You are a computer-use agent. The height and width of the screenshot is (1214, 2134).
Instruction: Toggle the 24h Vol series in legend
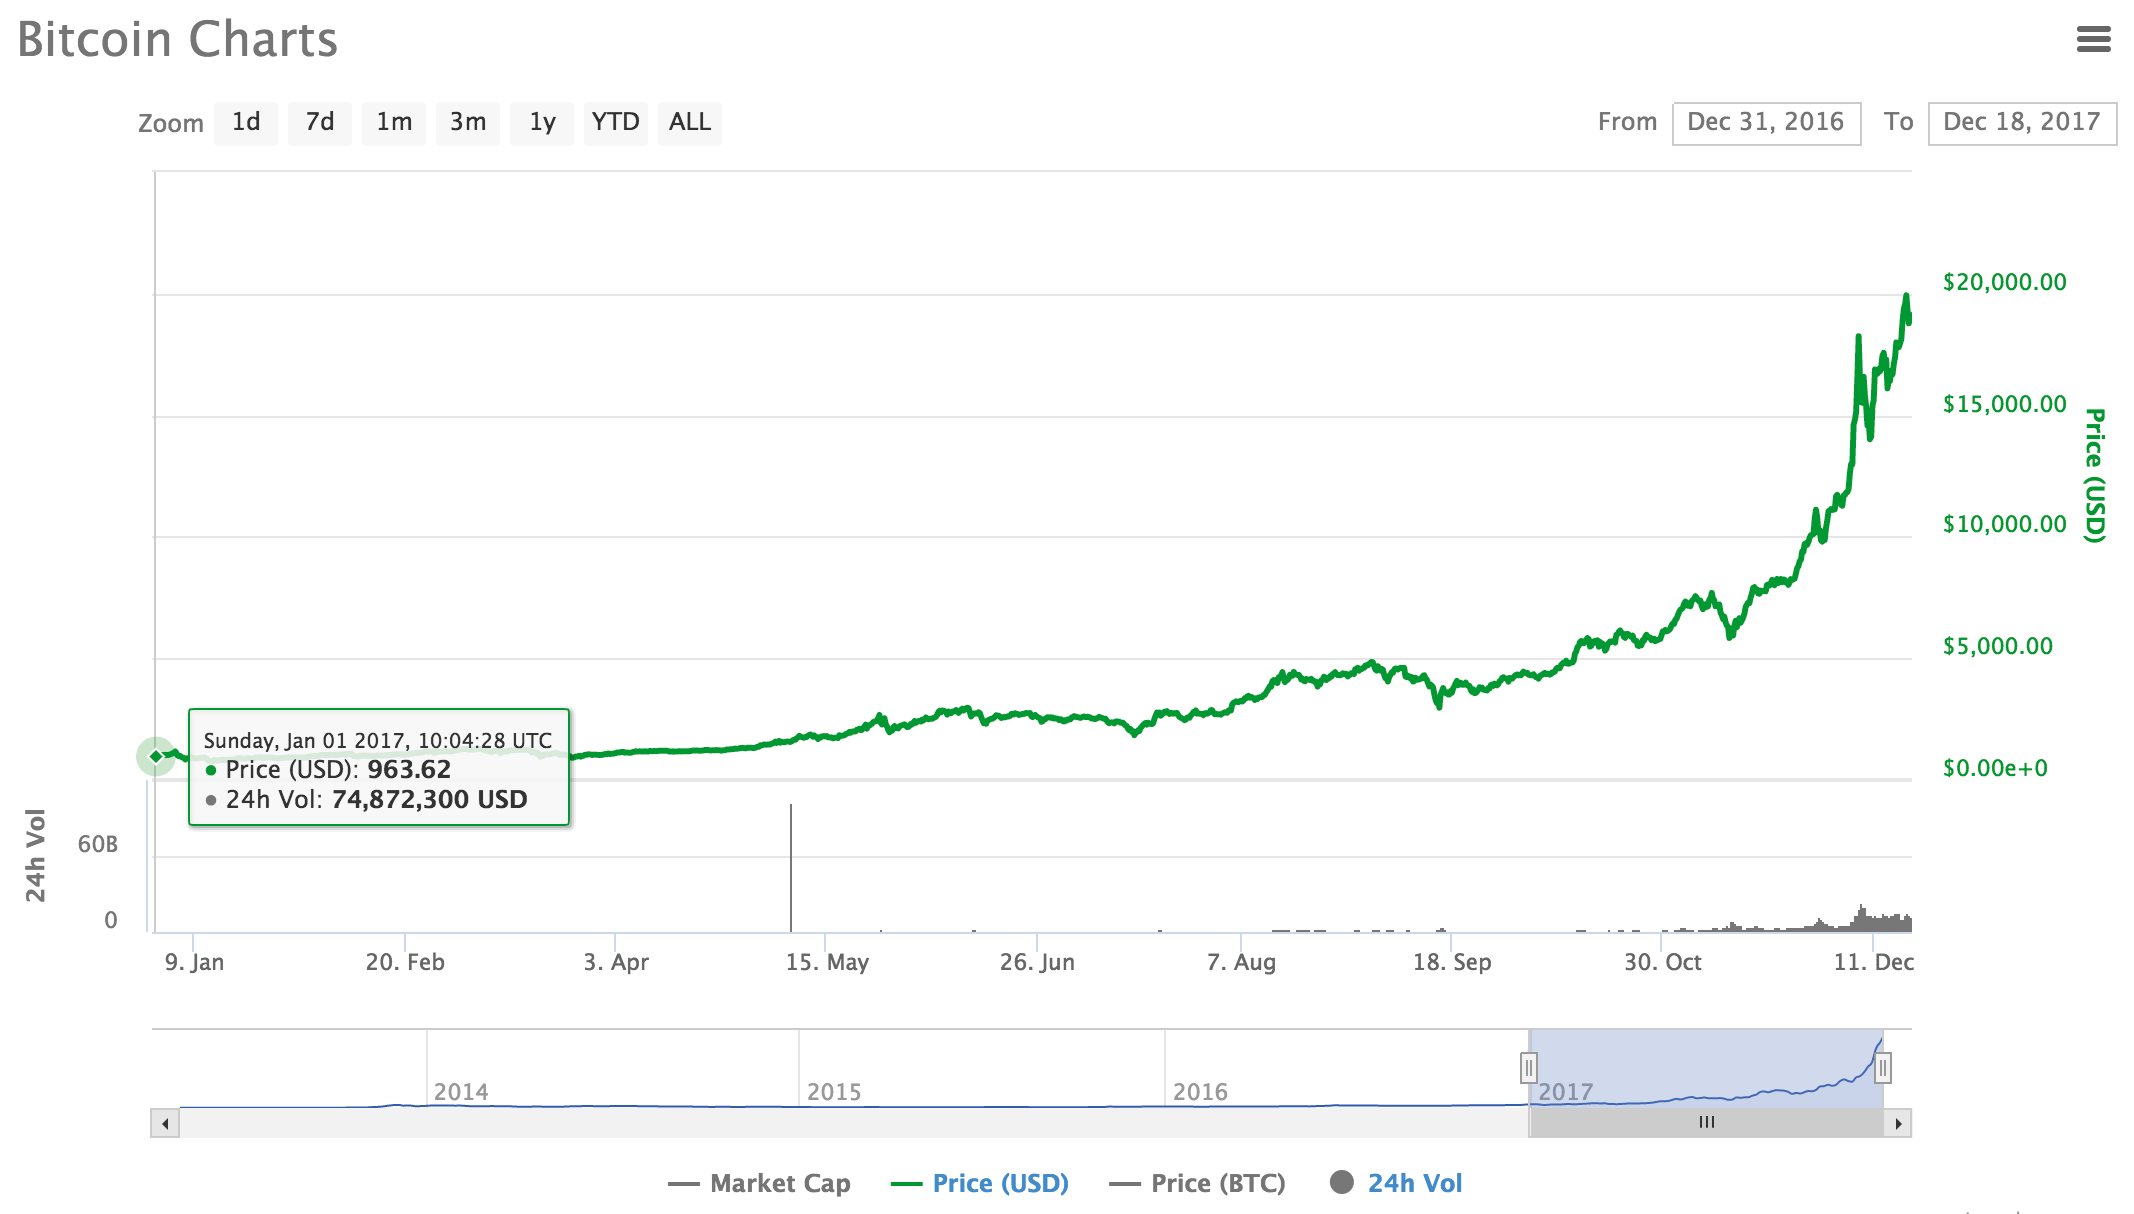point(1396,1183)
